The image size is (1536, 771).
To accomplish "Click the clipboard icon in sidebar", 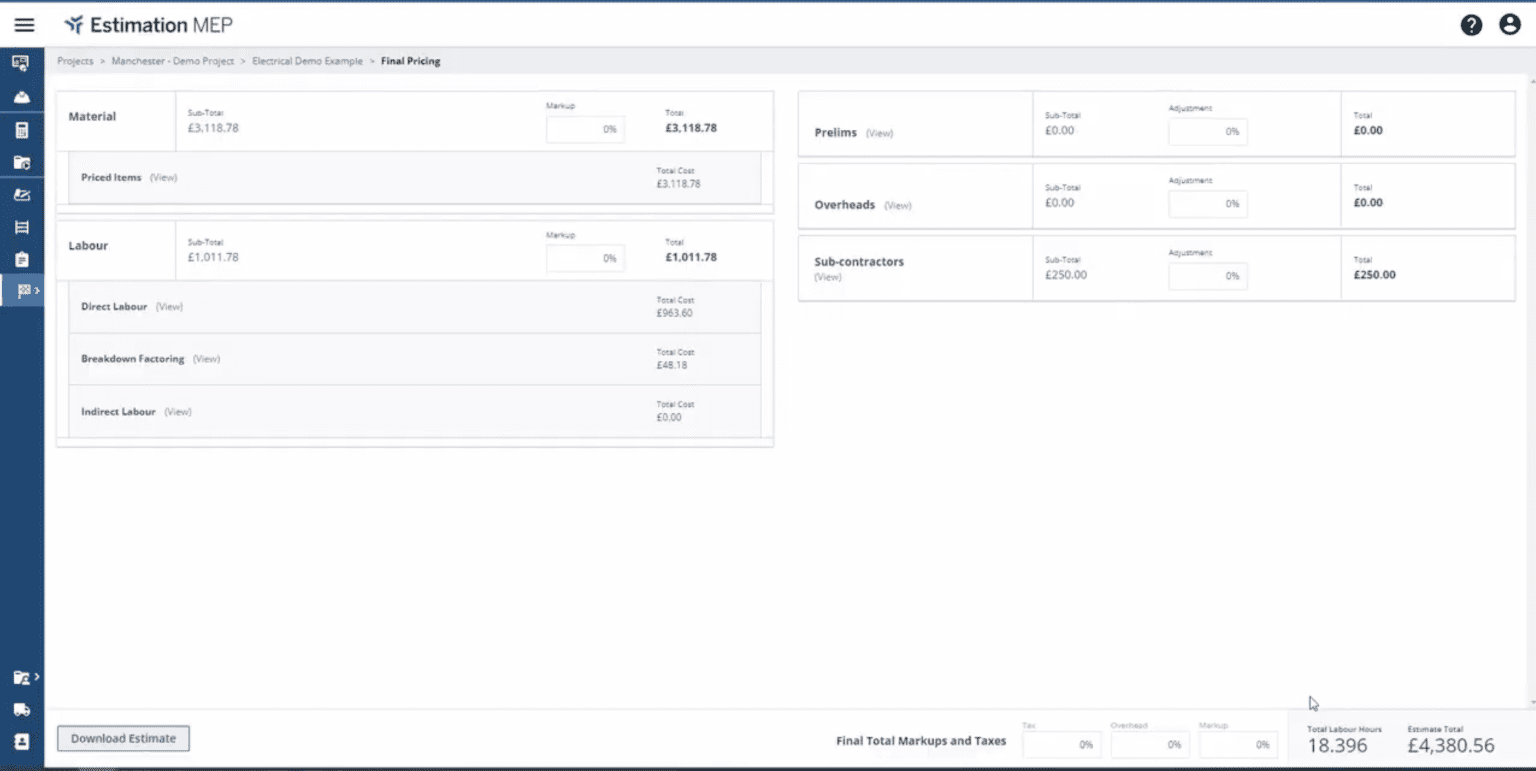I will [x=21, y=259].
